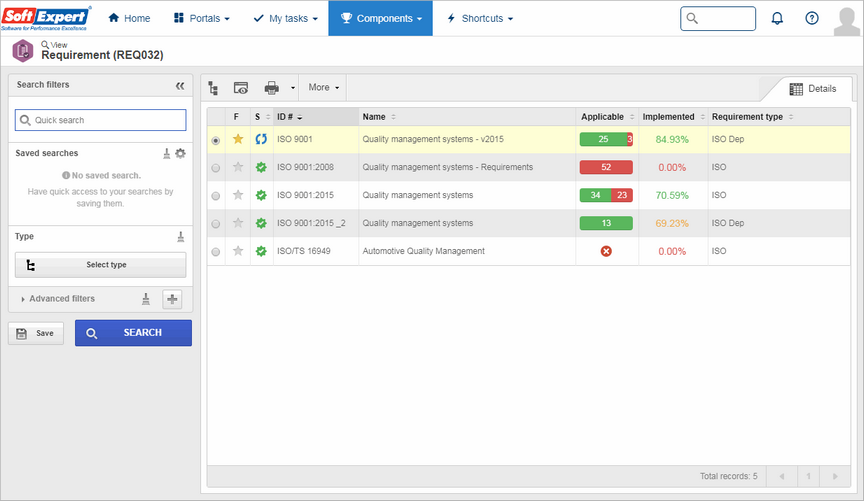Open the My tasks dropdown menu
This screenshot has height=501, width=864.
pyautogui.click(x=285, y=18)
